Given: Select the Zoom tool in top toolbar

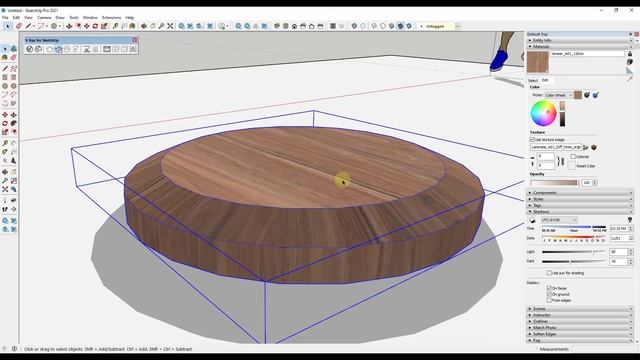Looking at the screenshot, I should pos(161,26).
